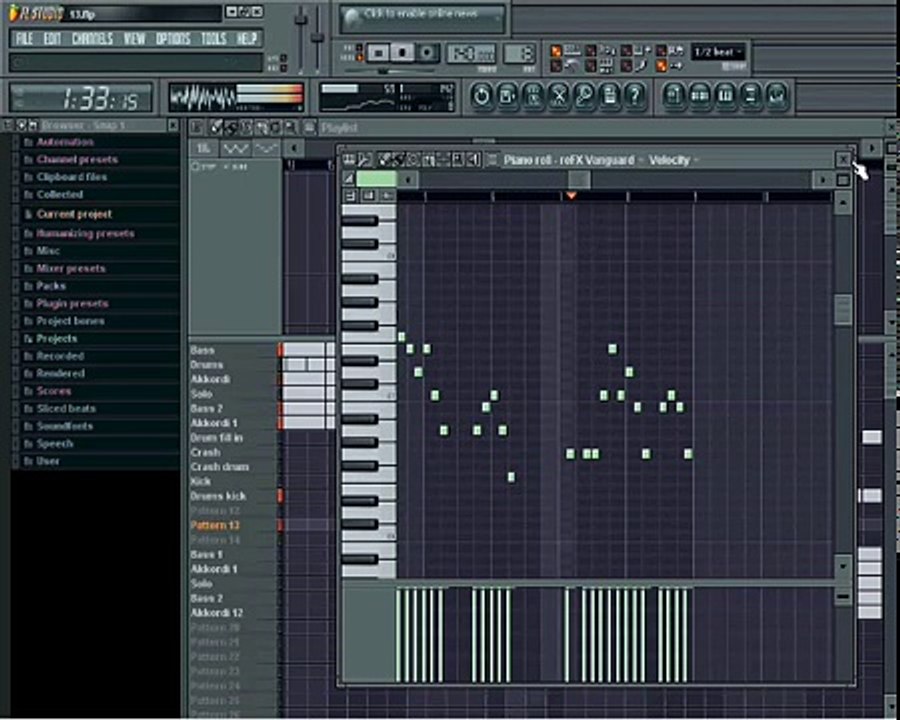Open the TOOLS menu
Screen dimensions: 900x720
click(214, 38)
